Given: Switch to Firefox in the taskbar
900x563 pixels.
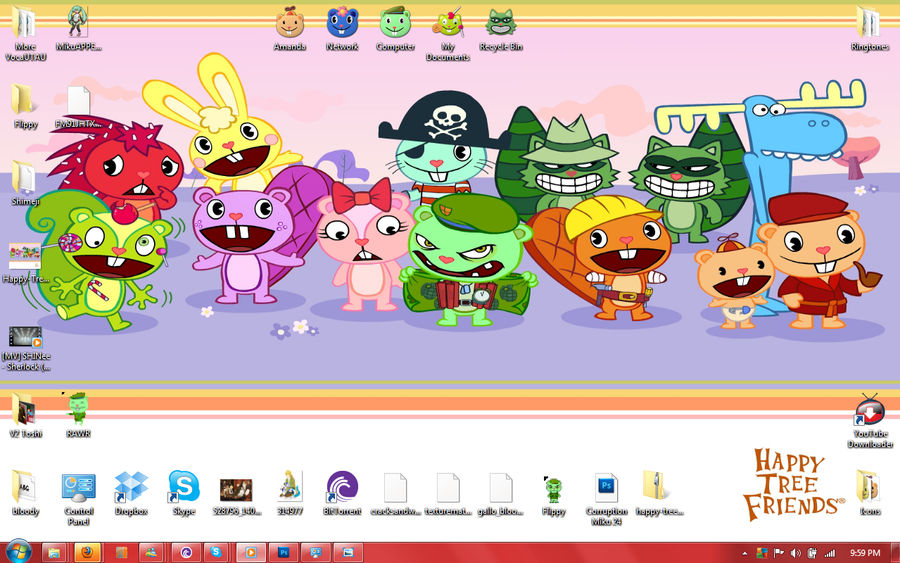Looking at the screenshot, I should point(87,552).
